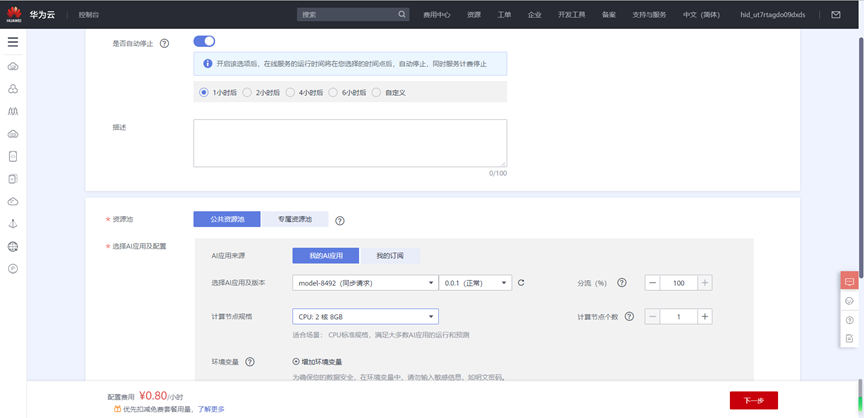Click the first cloud icon in the sidebar
The height and width of the screenshot is (418, 864).
[x=13, y=67]
